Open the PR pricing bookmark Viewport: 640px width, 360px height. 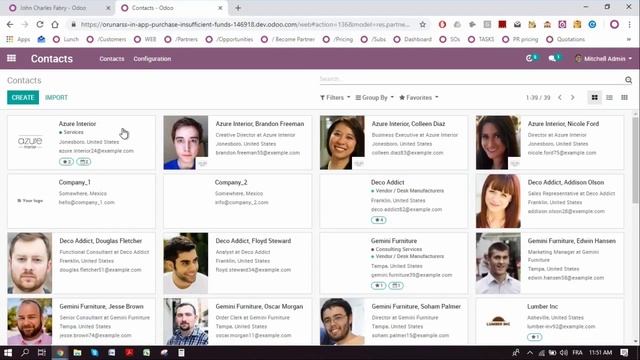tap(520, 40)
